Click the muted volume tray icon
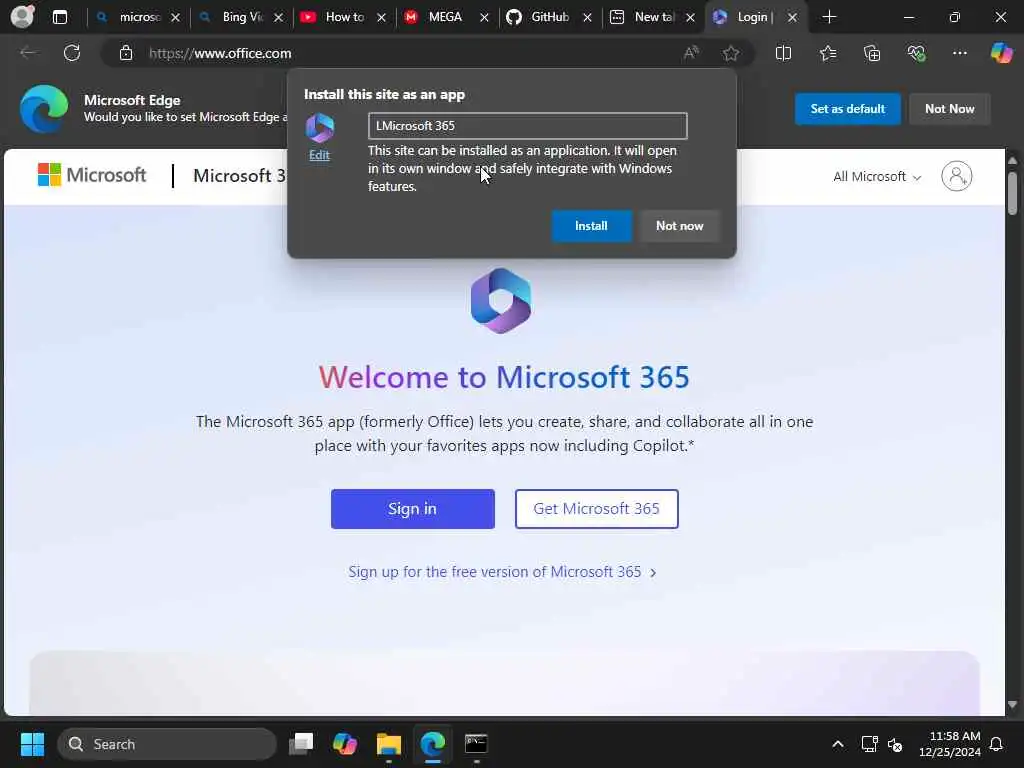This screenshot has width=1024, height=768. click(x=895, y=744)
